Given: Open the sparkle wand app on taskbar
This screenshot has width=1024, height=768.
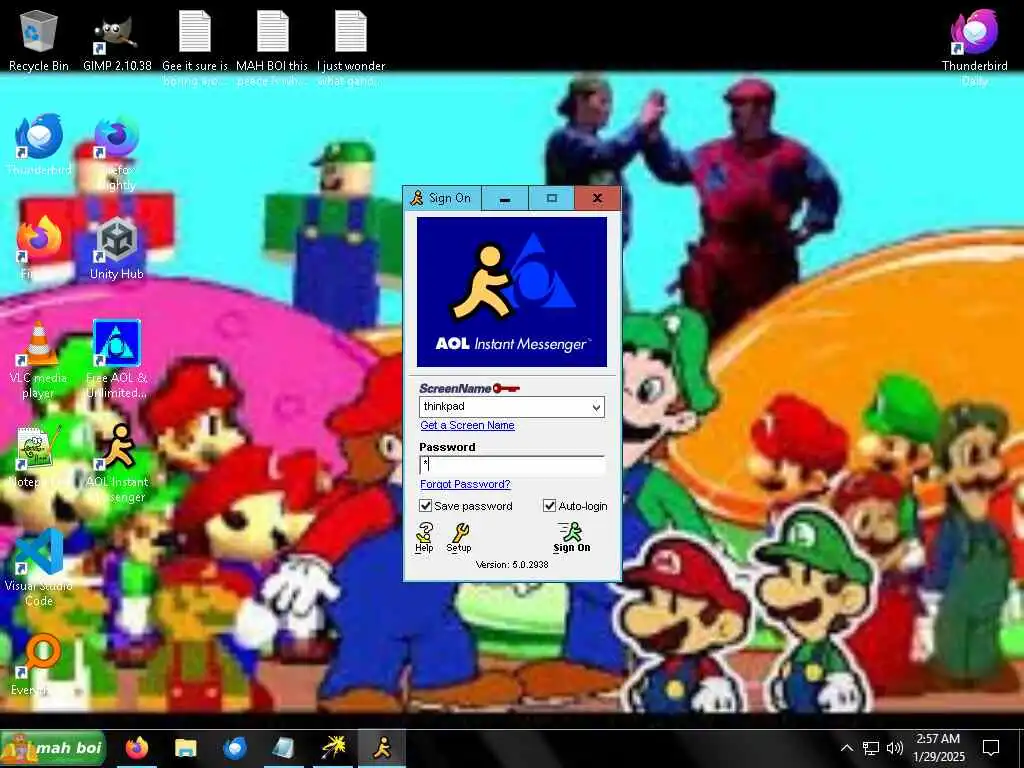Looking at the screenshot, I should tap(333, 748).
